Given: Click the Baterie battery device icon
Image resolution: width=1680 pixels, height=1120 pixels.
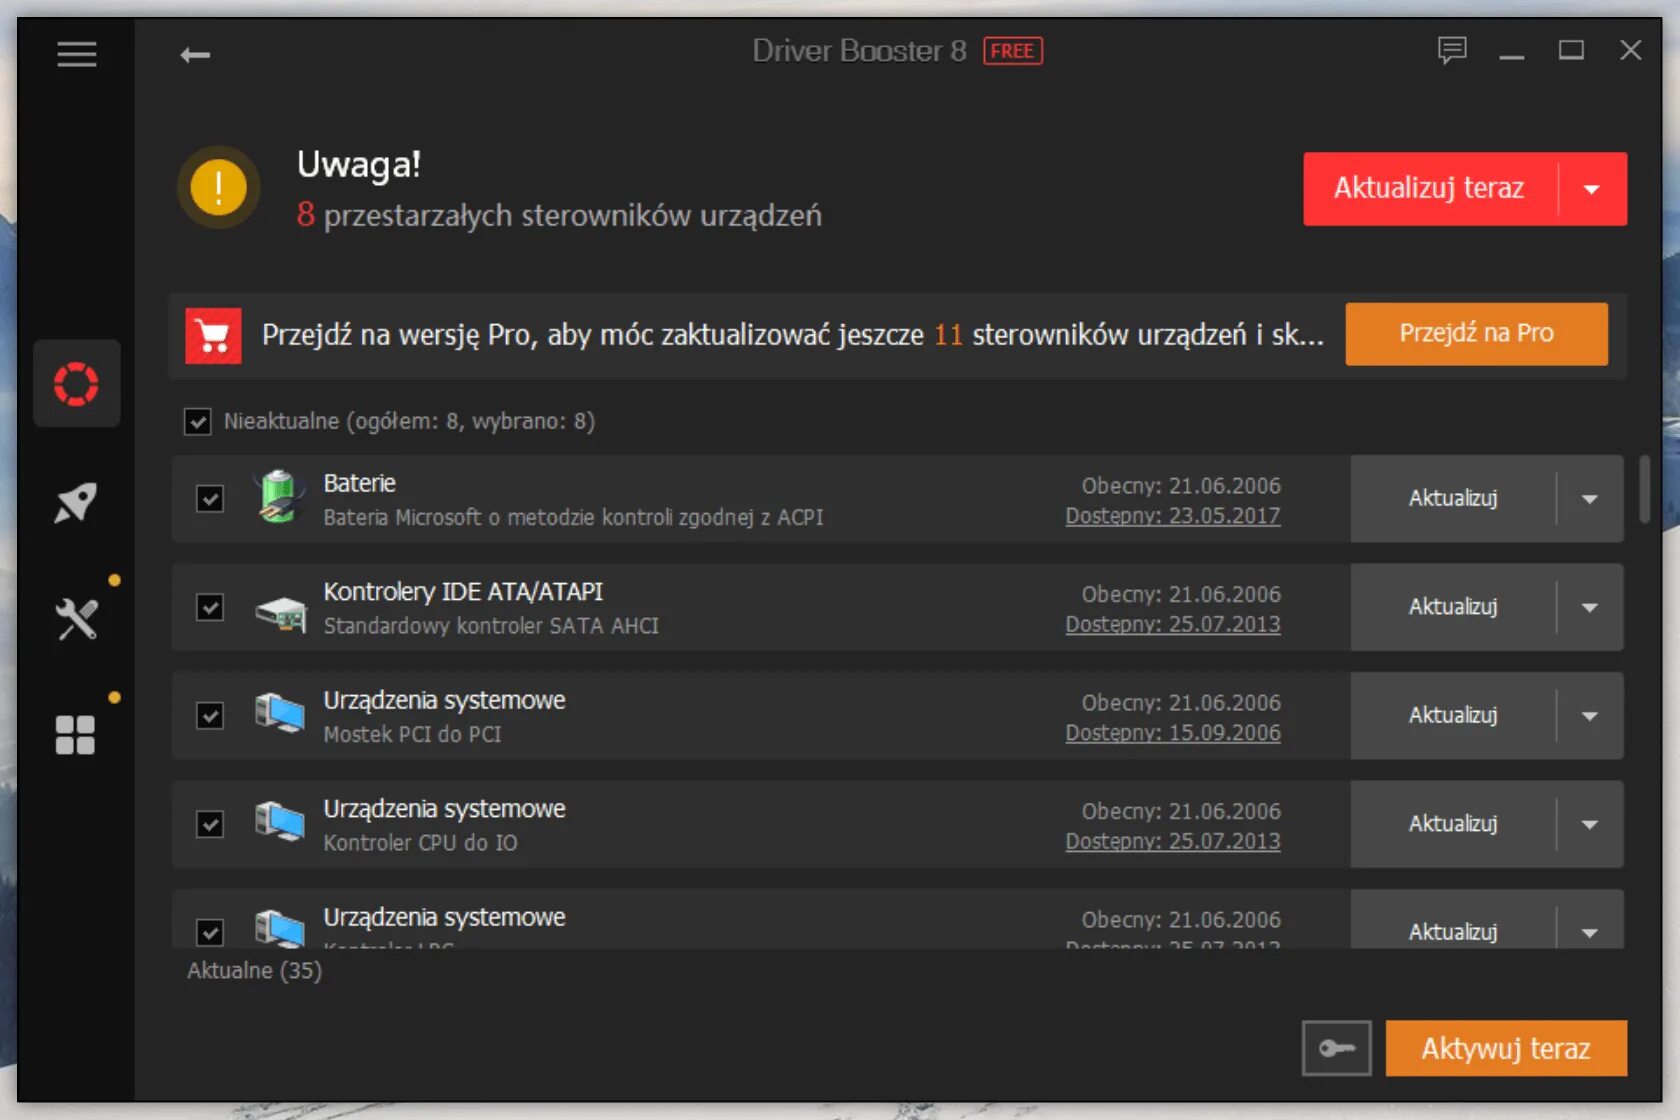Looking at the screenshot, I should (279, 497).
